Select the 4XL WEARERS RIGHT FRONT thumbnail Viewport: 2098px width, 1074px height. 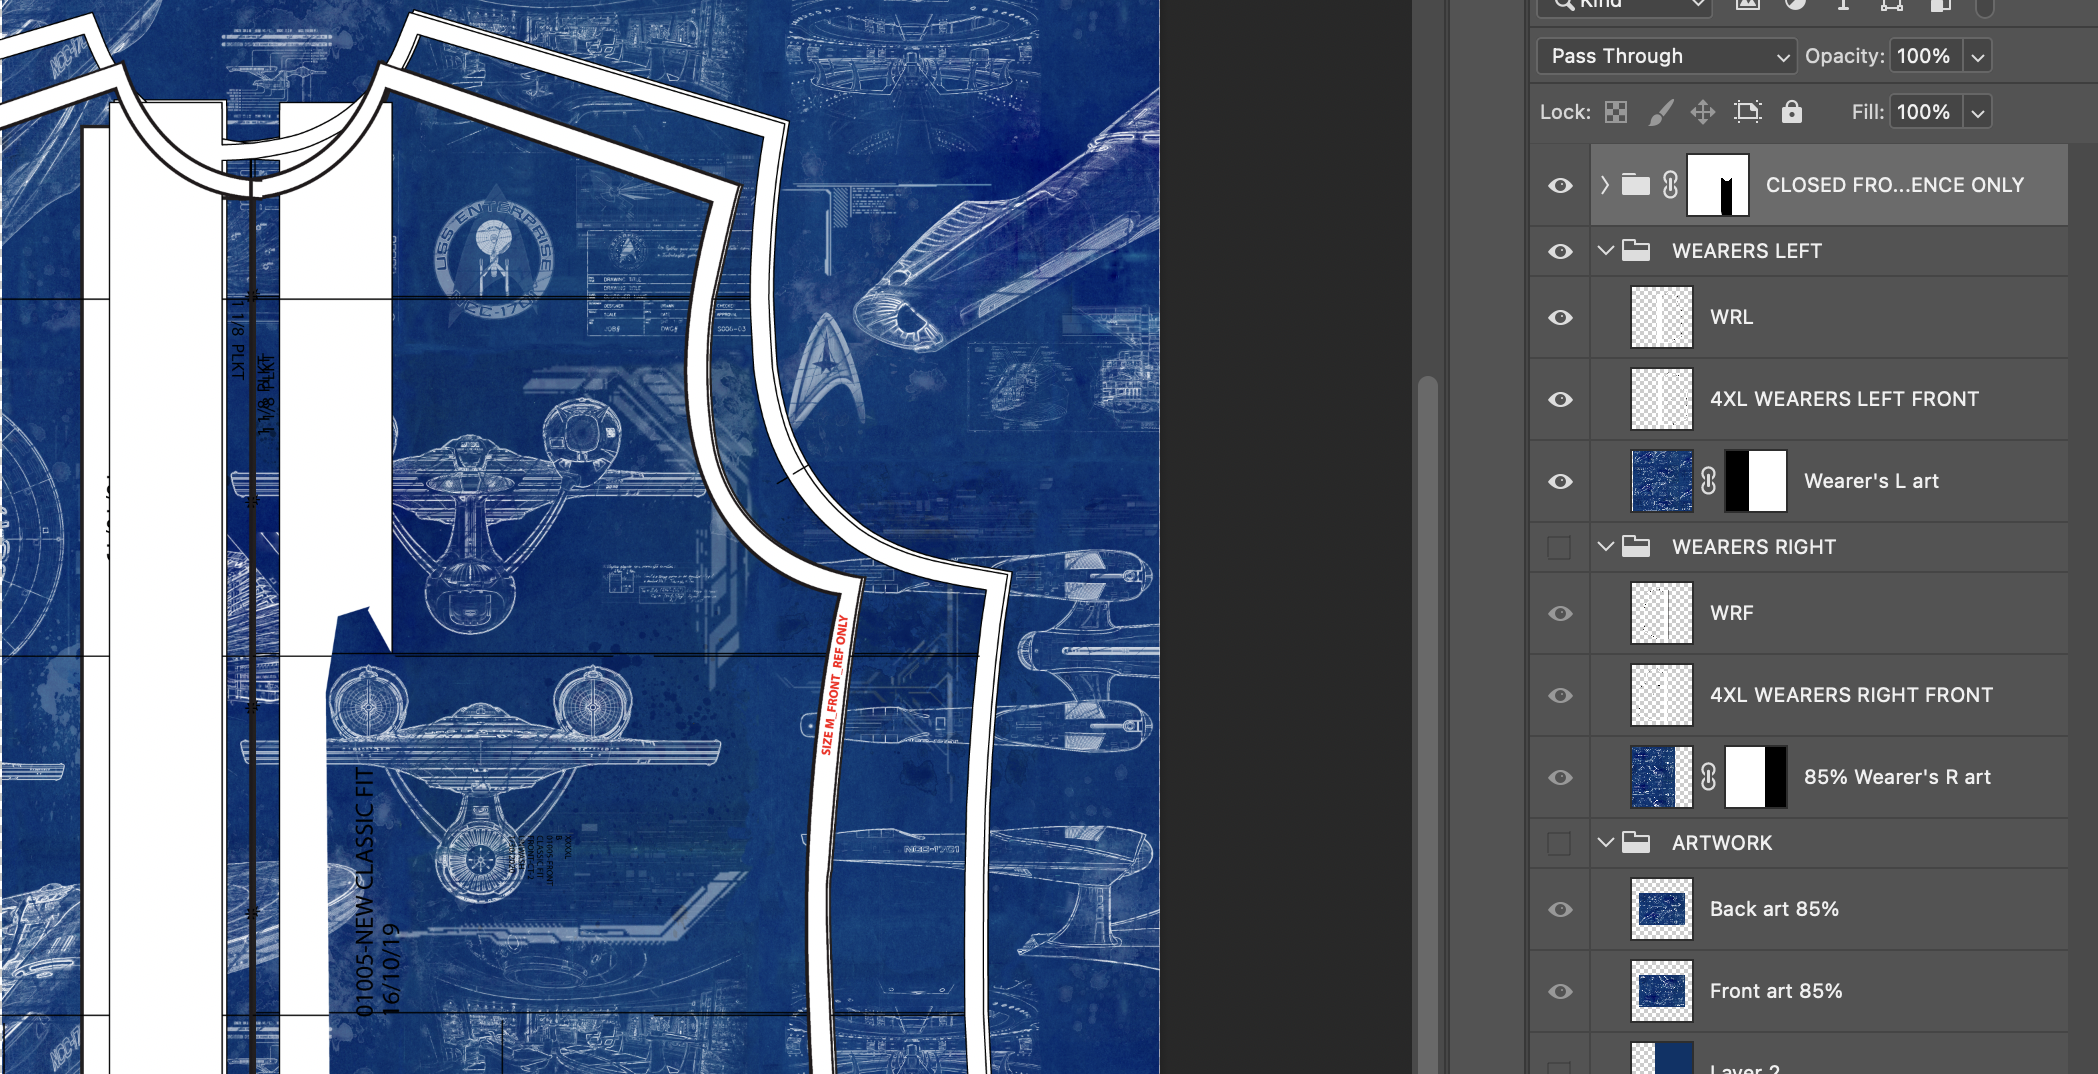pyautogui.click(x=1662, y=695)
